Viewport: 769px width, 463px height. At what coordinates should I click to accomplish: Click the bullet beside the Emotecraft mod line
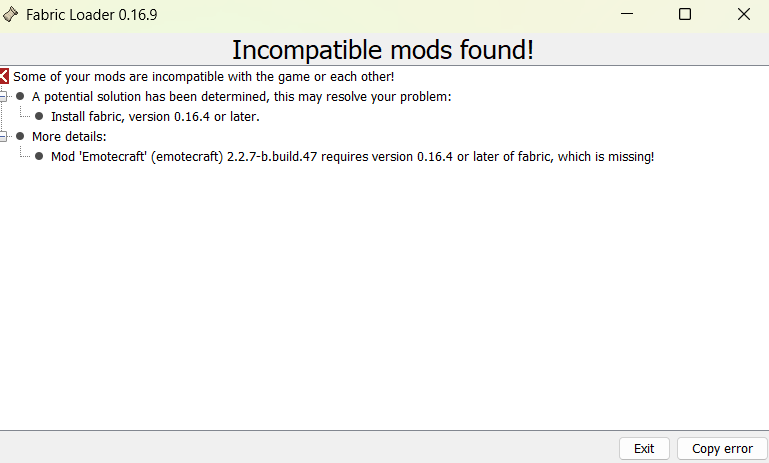click(39, 156)
